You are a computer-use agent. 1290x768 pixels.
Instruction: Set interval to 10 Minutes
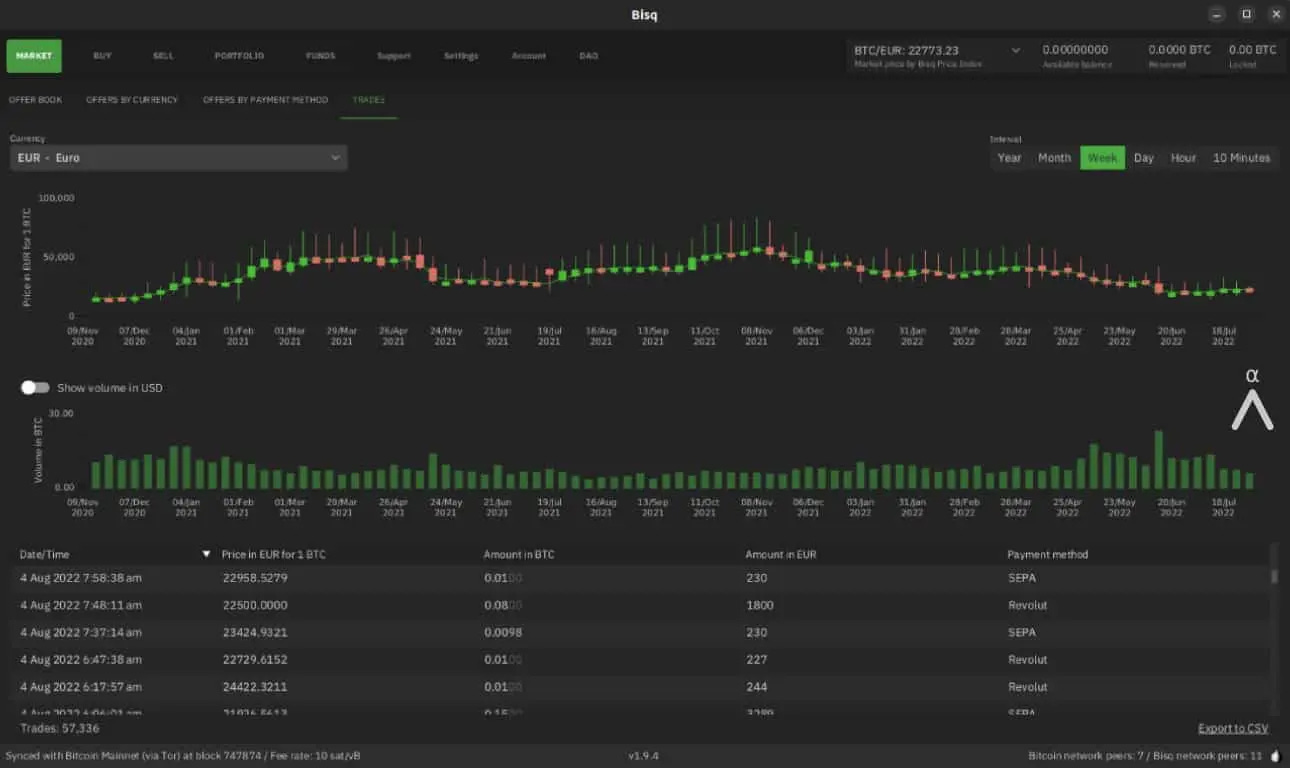[1241, 158]
